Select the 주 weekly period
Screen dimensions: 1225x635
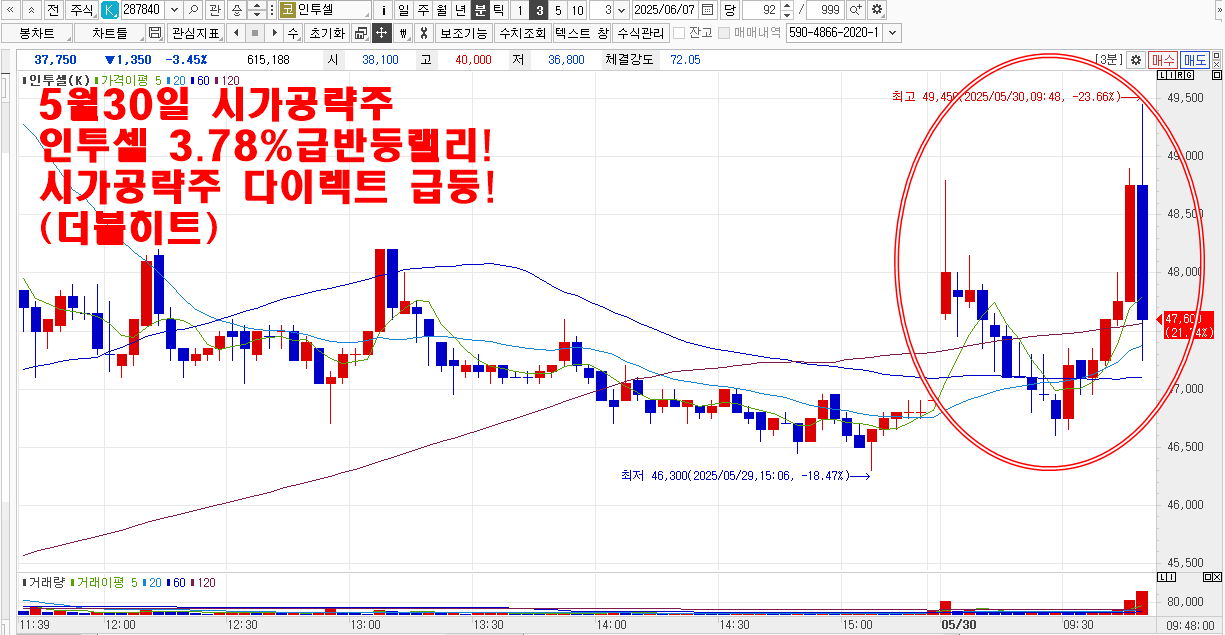(422, 10)
